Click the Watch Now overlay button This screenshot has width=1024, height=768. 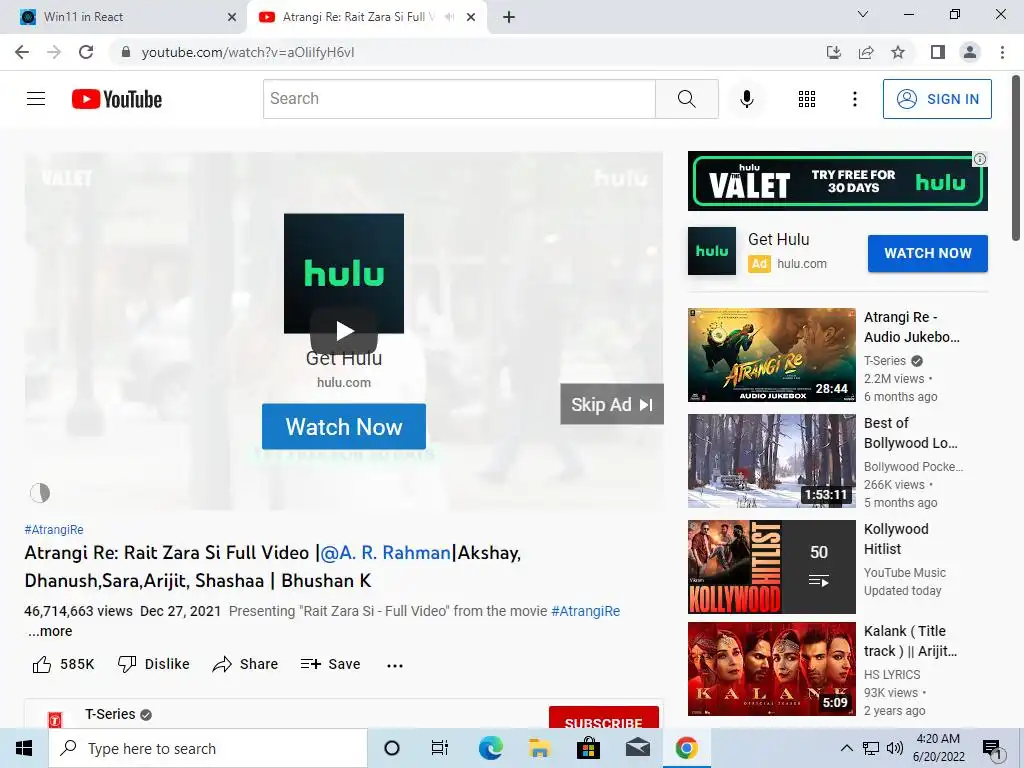tap(344, 426)
